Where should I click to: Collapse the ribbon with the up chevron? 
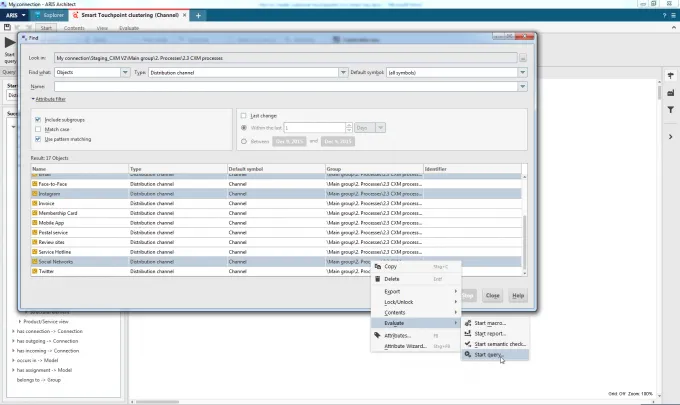tap(673, 28)
